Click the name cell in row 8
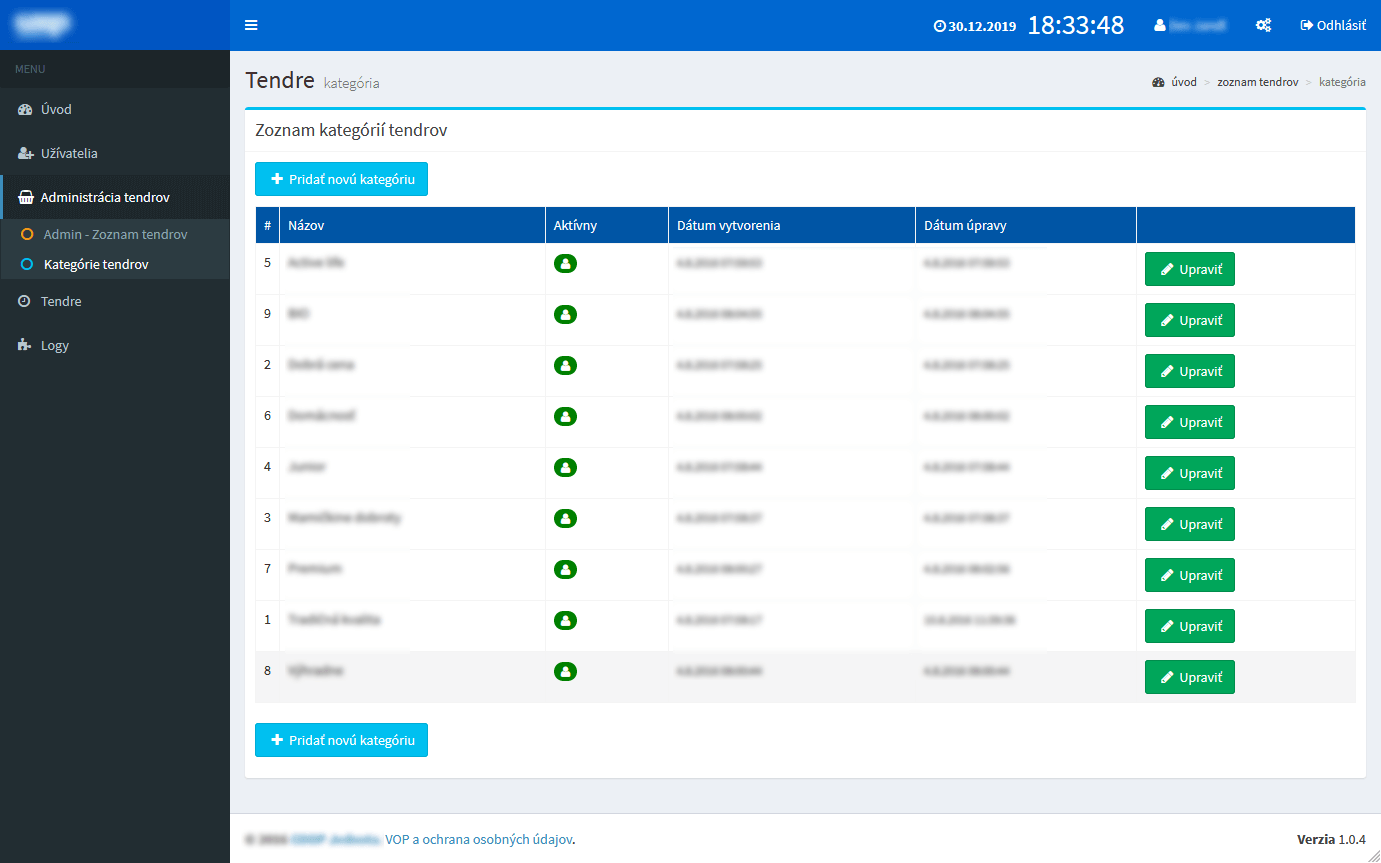 412,677
